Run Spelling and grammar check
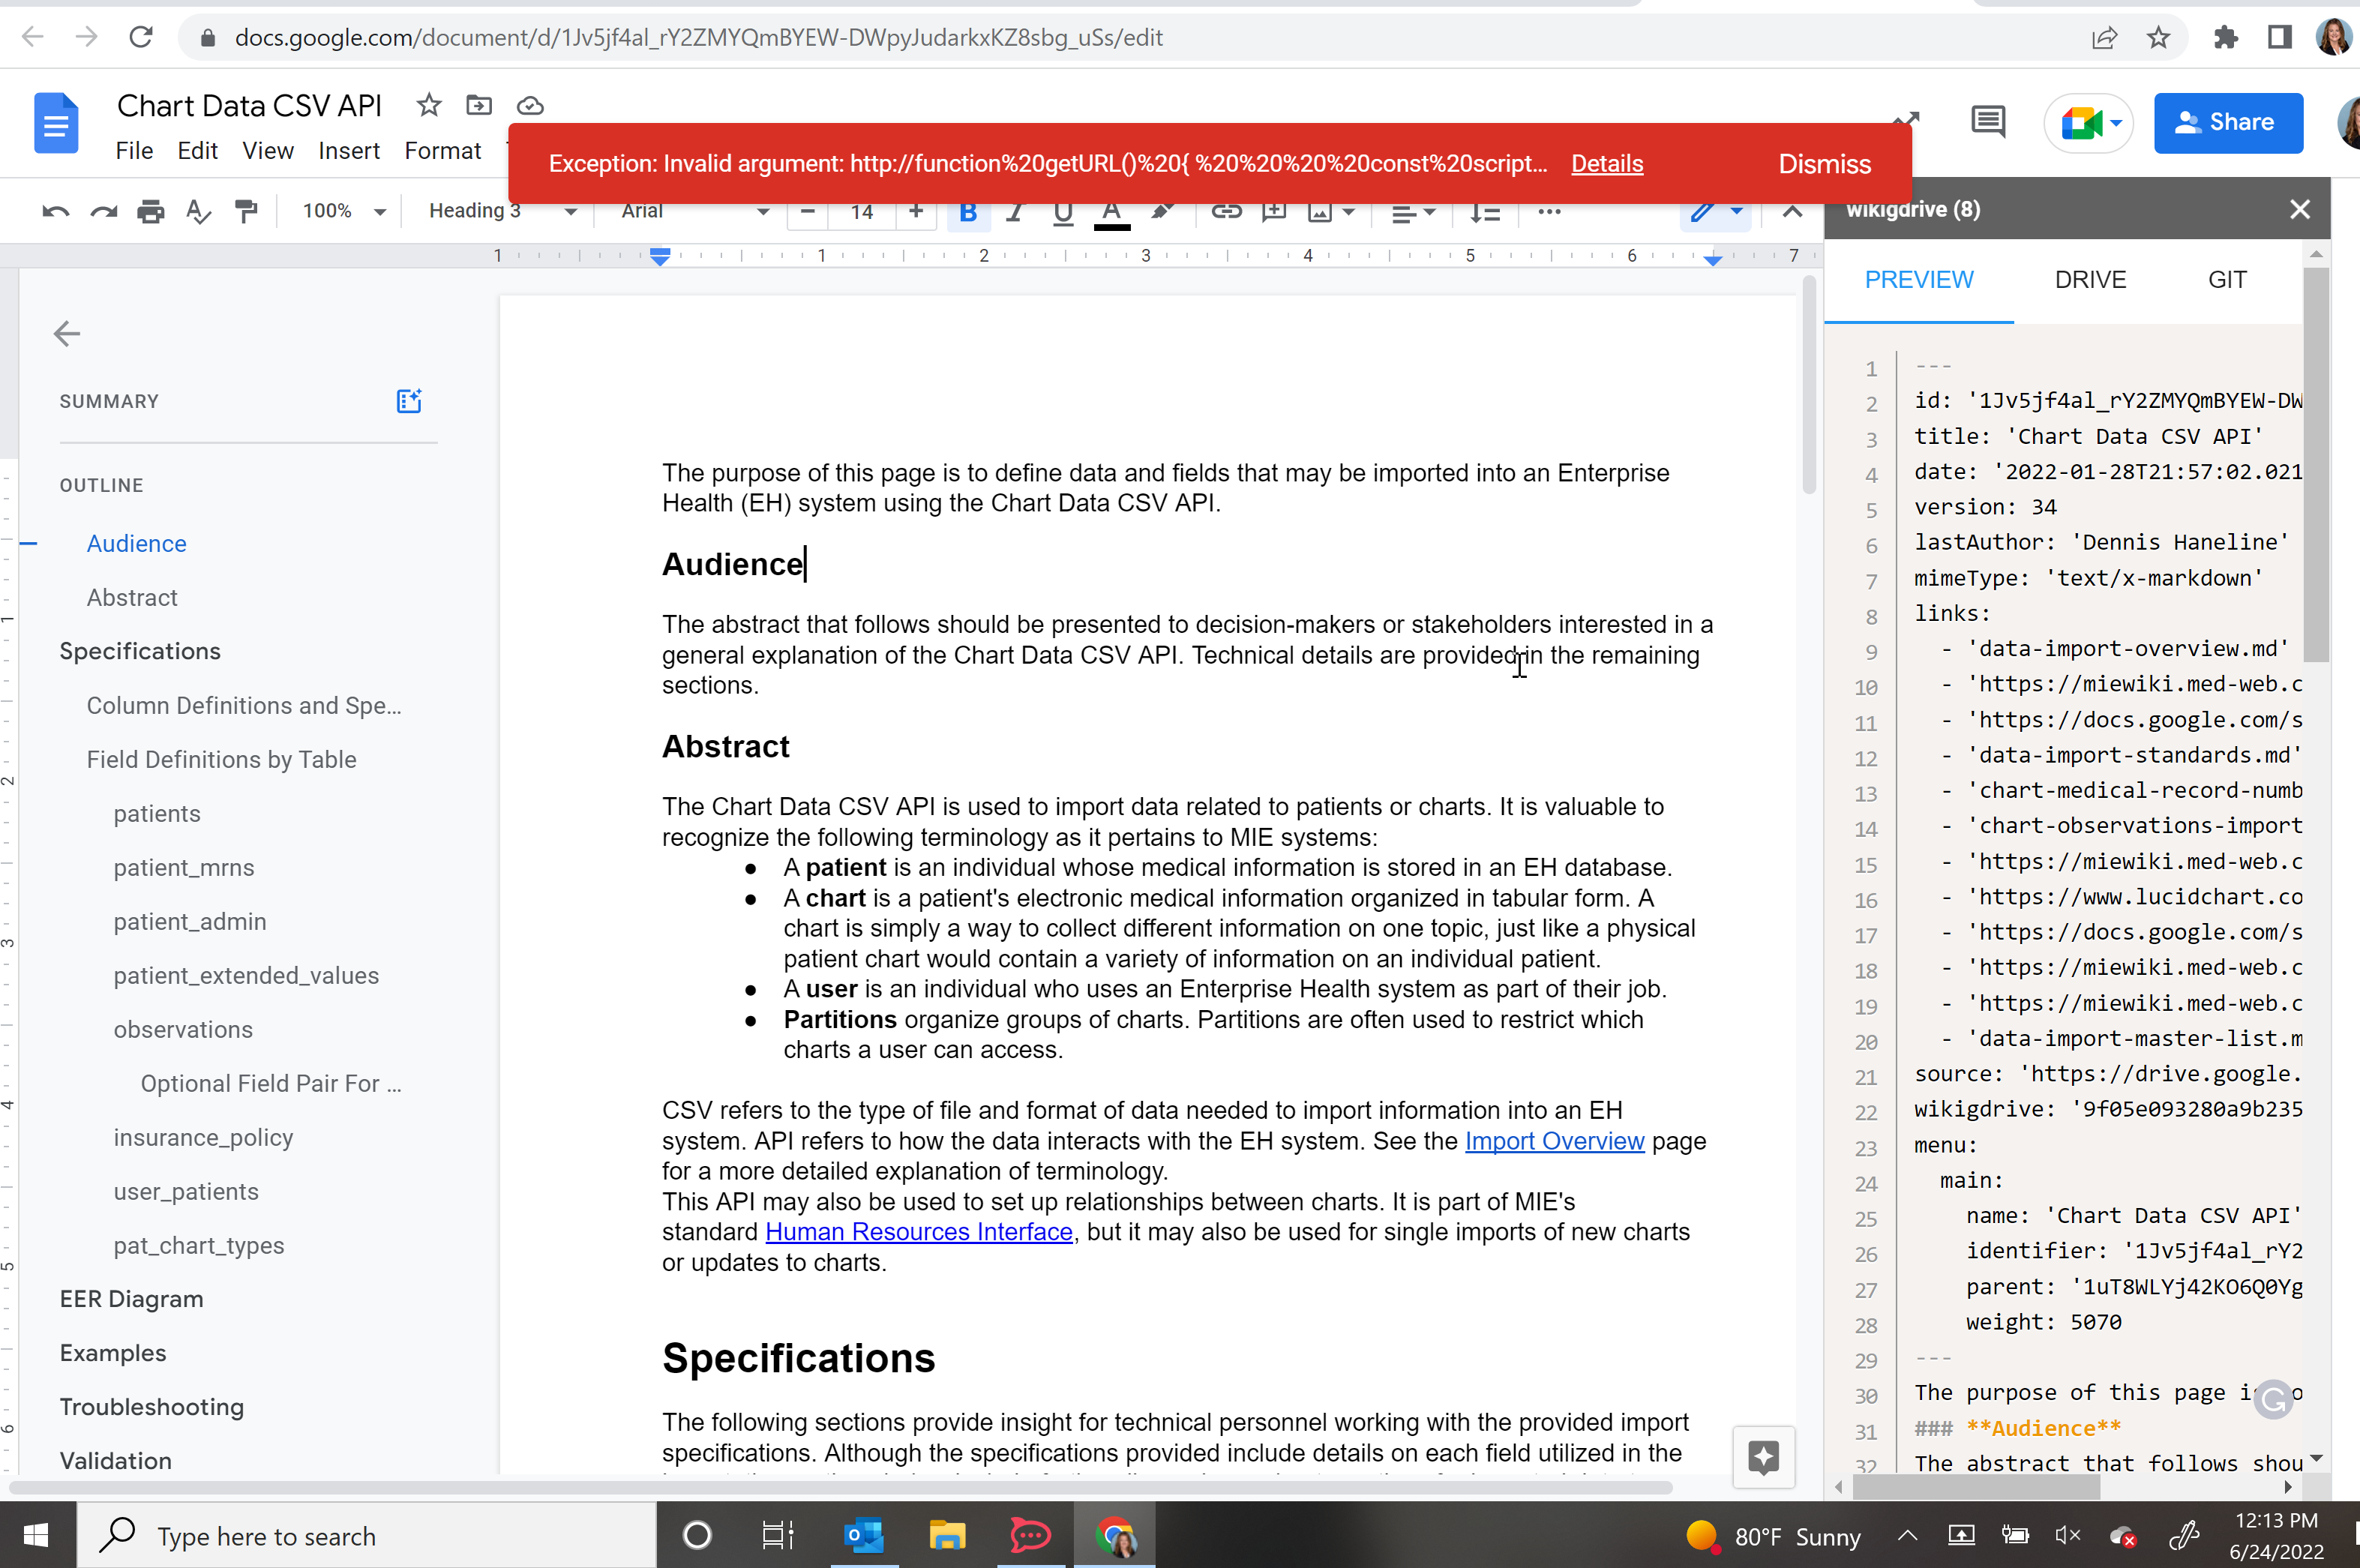Screen dimensions: 2360x1568 coord(199,211)
